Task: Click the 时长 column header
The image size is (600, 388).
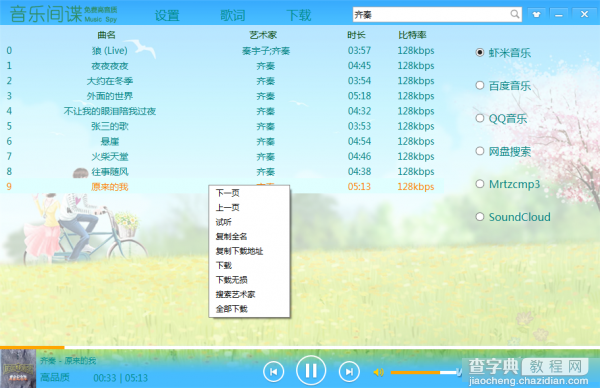Action: [x=356, y=35]
